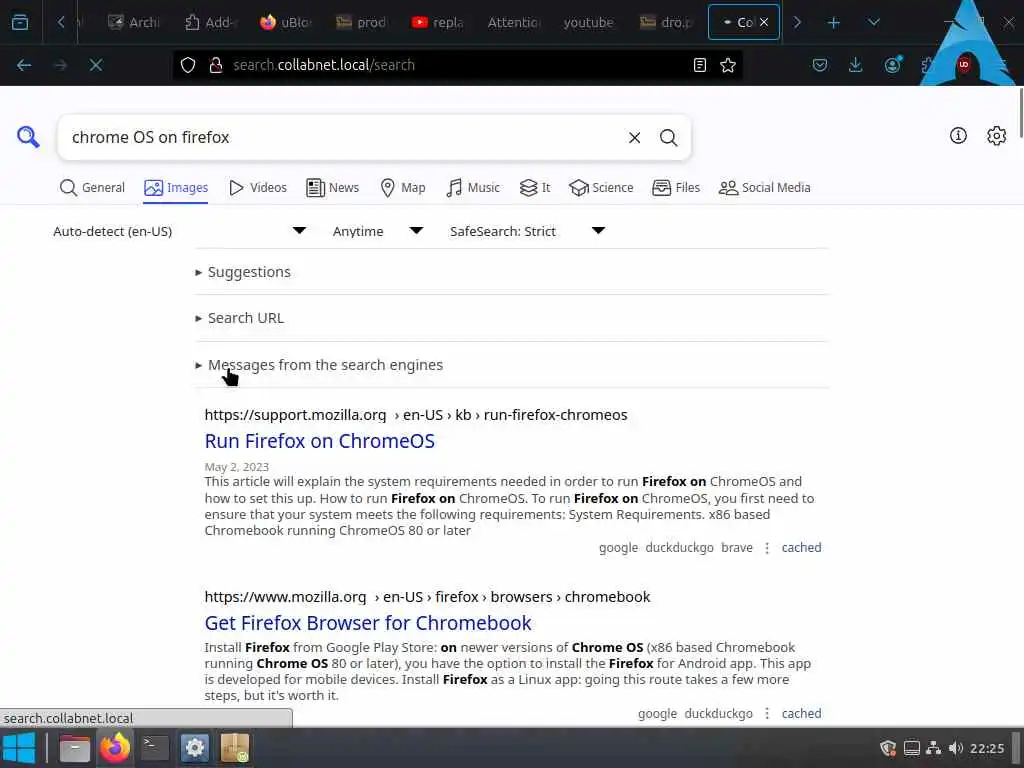Open search preferences gear icon

[996, 136]
